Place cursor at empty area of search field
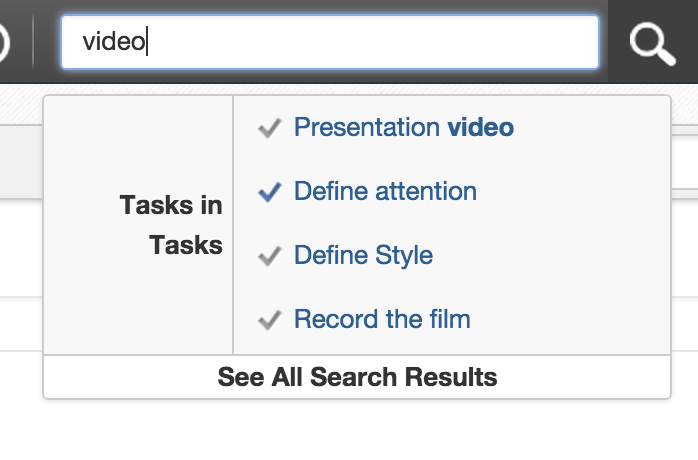Screen dimensions: 698x460 coord(372,42)
